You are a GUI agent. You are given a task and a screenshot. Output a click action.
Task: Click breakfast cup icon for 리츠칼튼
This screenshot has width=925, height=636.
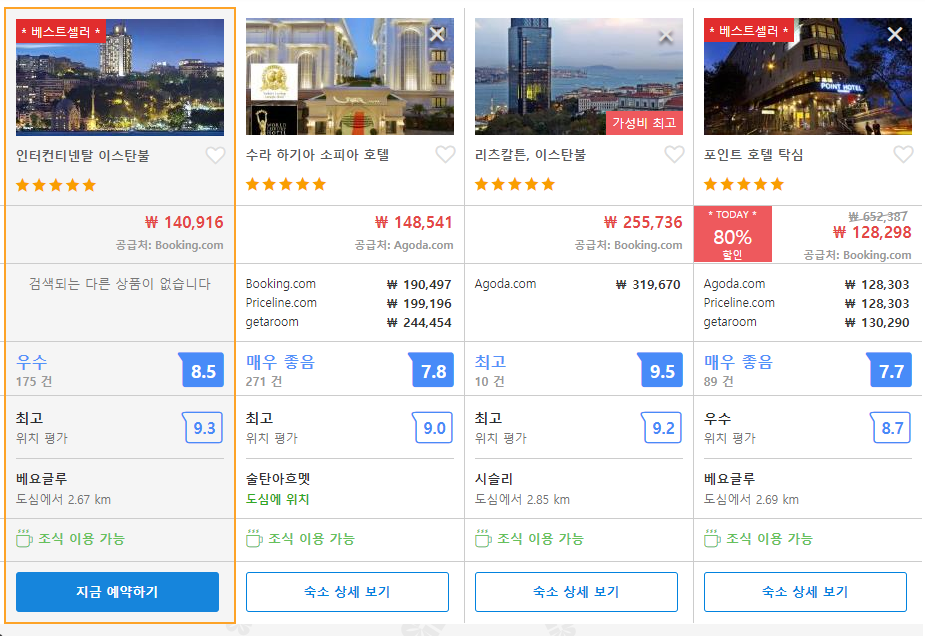pos(483,538)
